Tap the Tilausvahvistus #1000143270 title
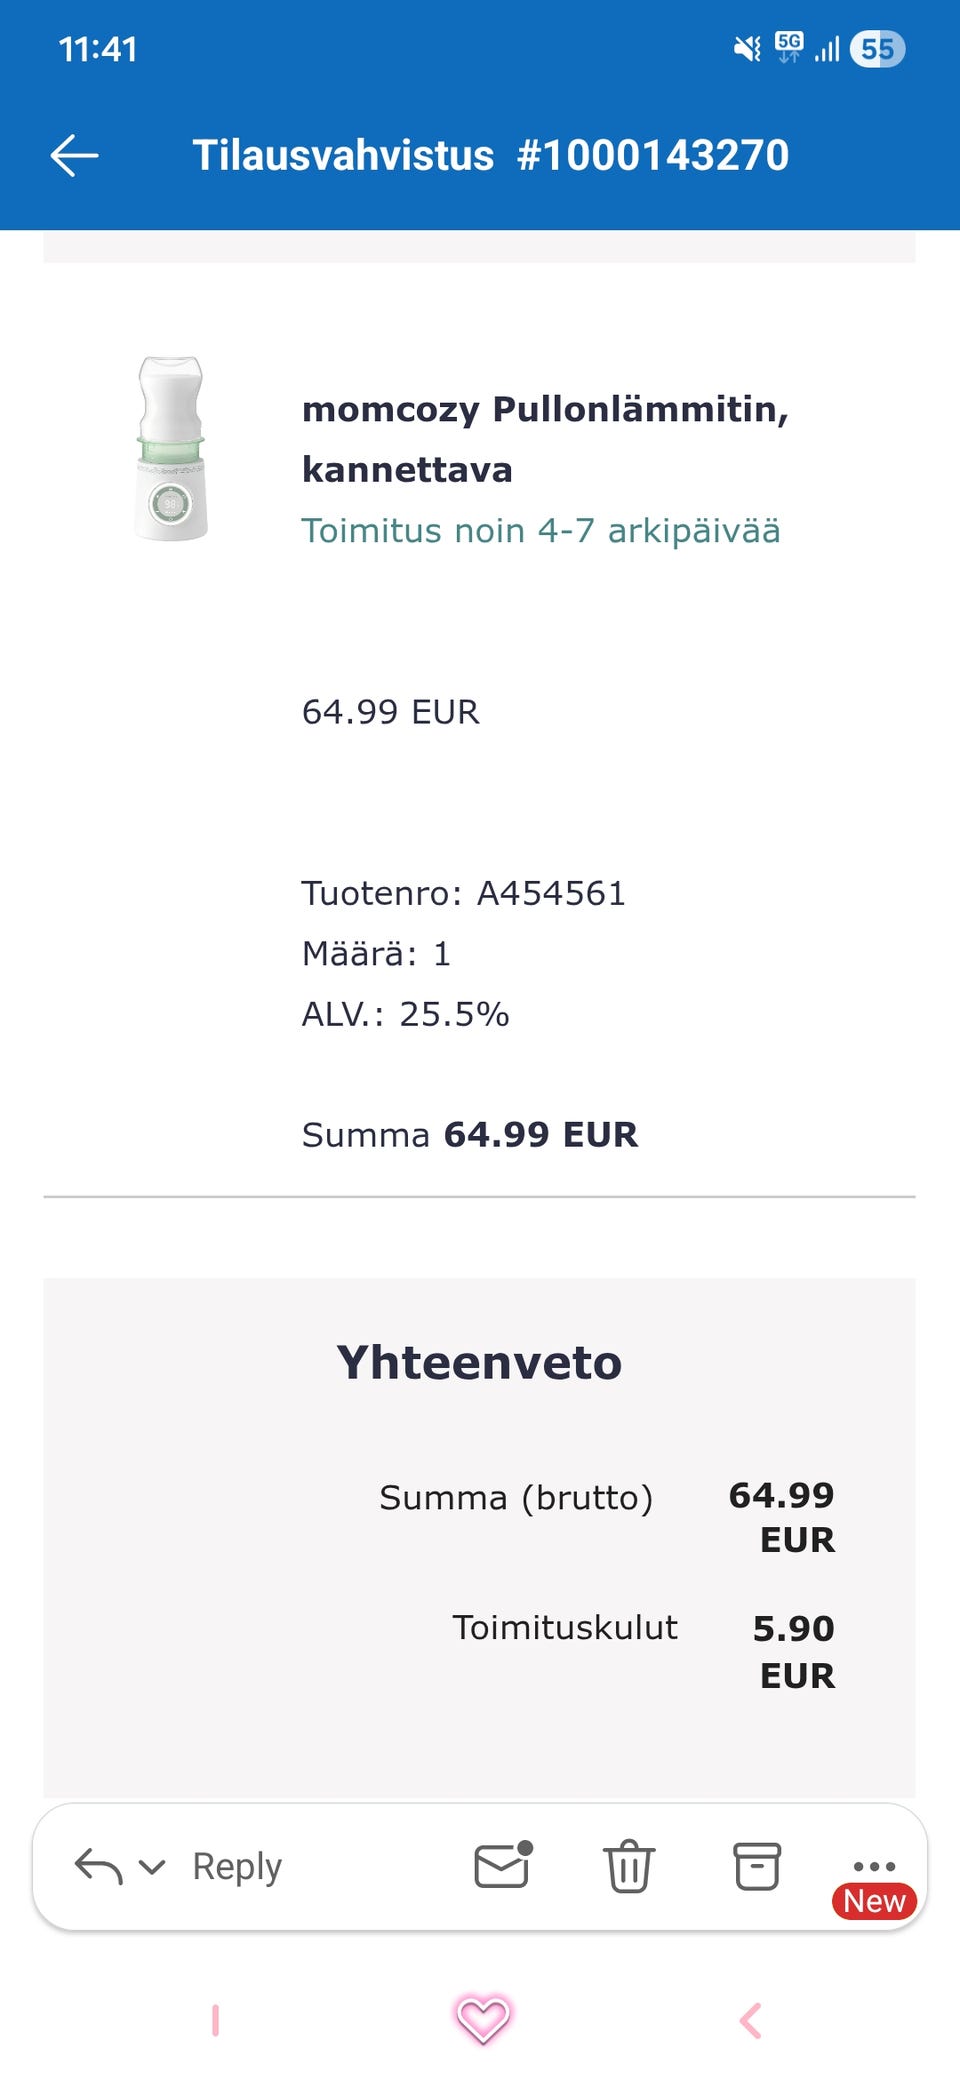The width and height of the screenshot is (960, 2080). (x=490, y=156)
